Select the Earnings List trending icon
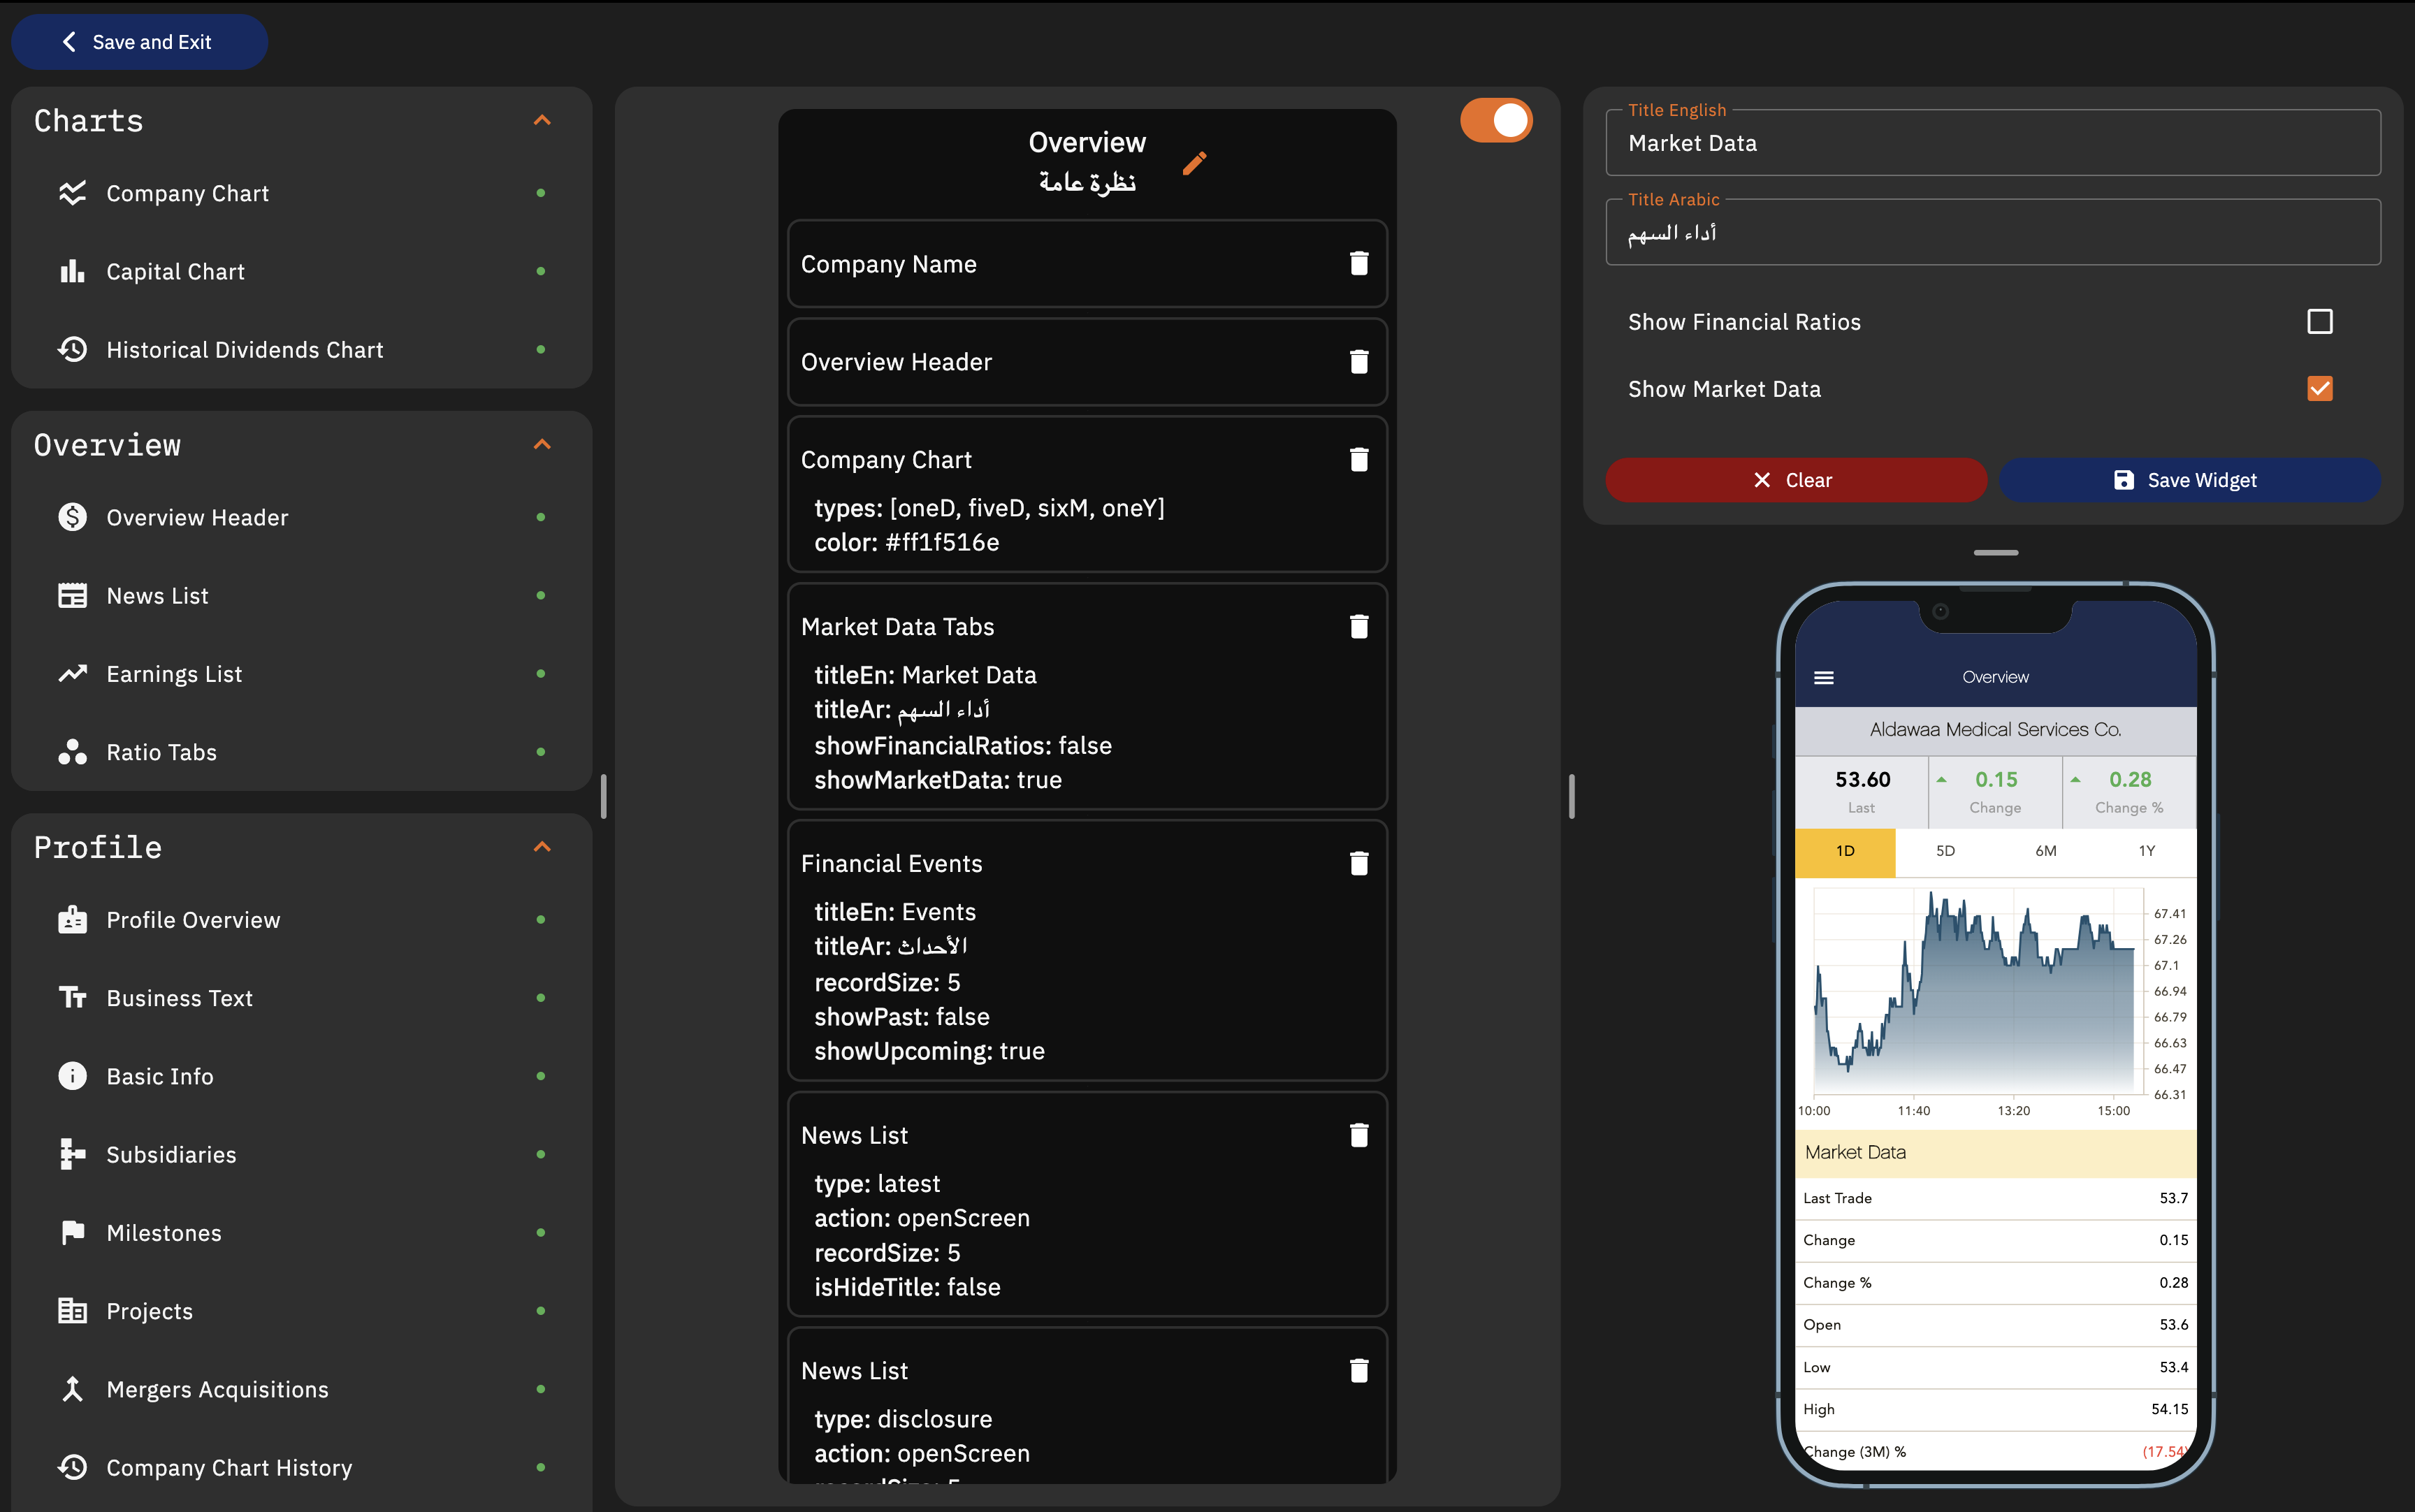Screen dimensions: 2415x1512 [x=71, y=673]
